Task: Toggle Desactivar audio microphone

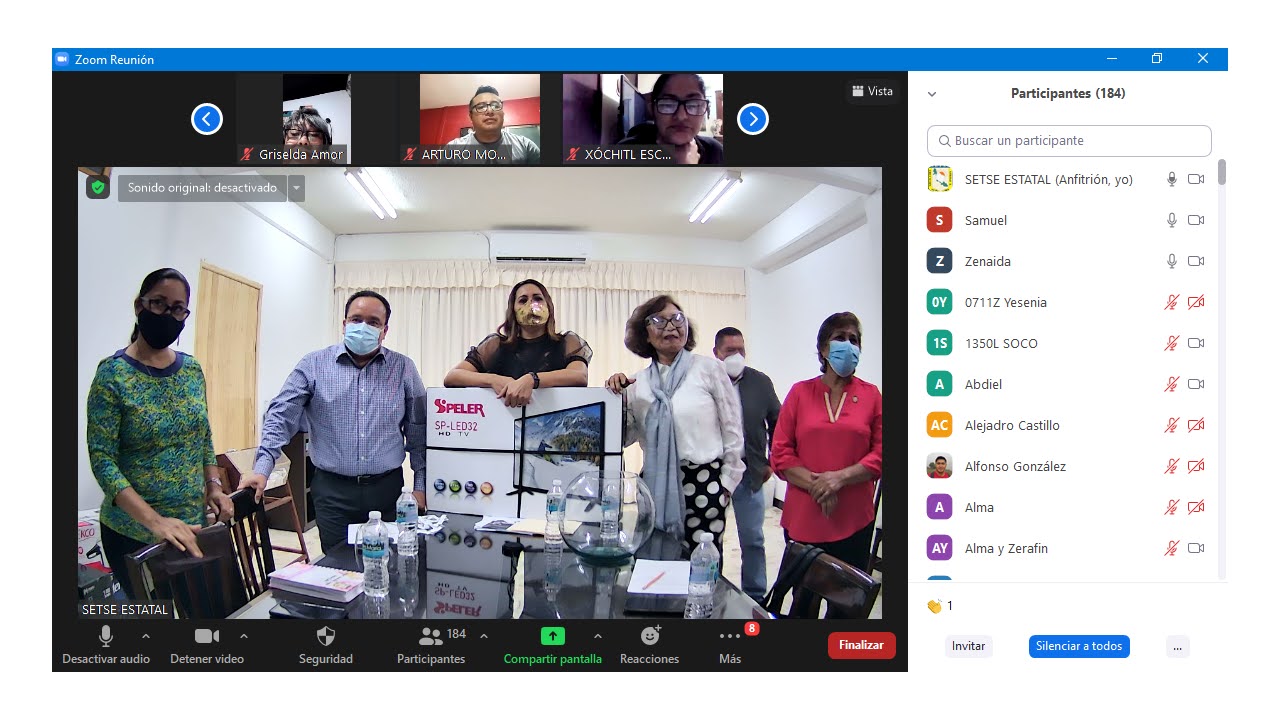Action: click(106, 637)
